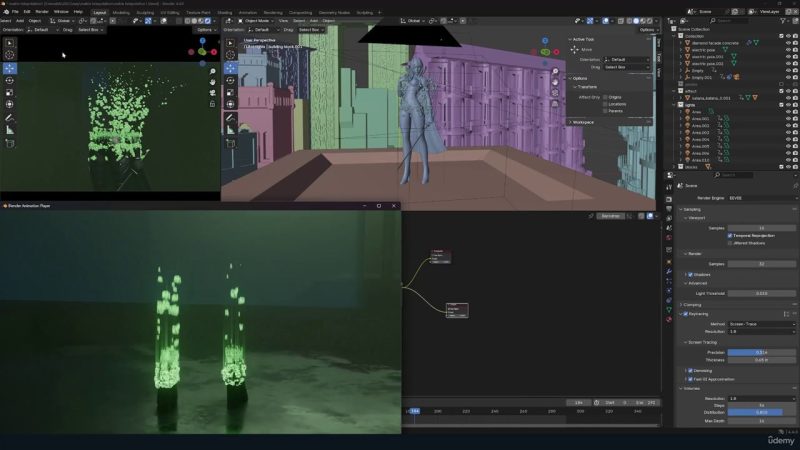800x450 pixels.
Task: Open the raytracing Method dropdown
Action: [x=761, y=324]
